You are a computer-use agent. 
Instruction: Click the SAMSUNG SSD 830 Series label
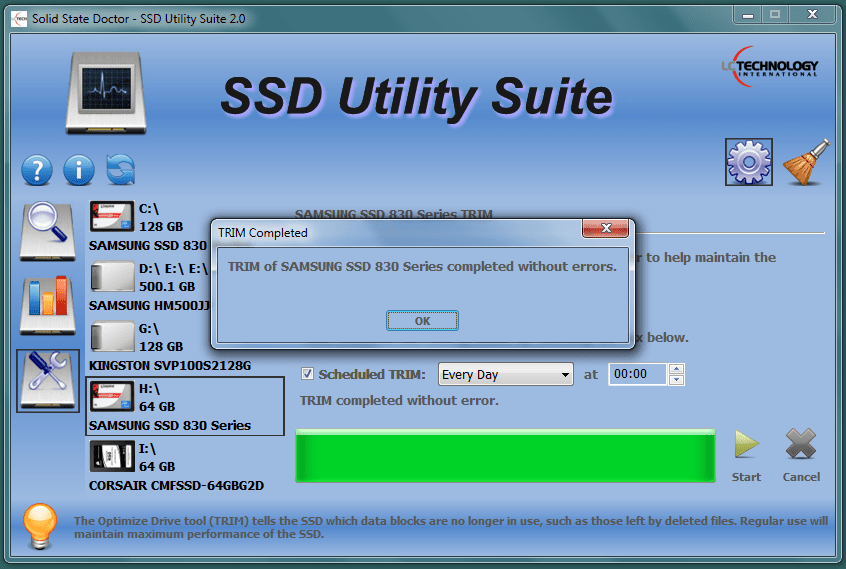tap(170, 426)
